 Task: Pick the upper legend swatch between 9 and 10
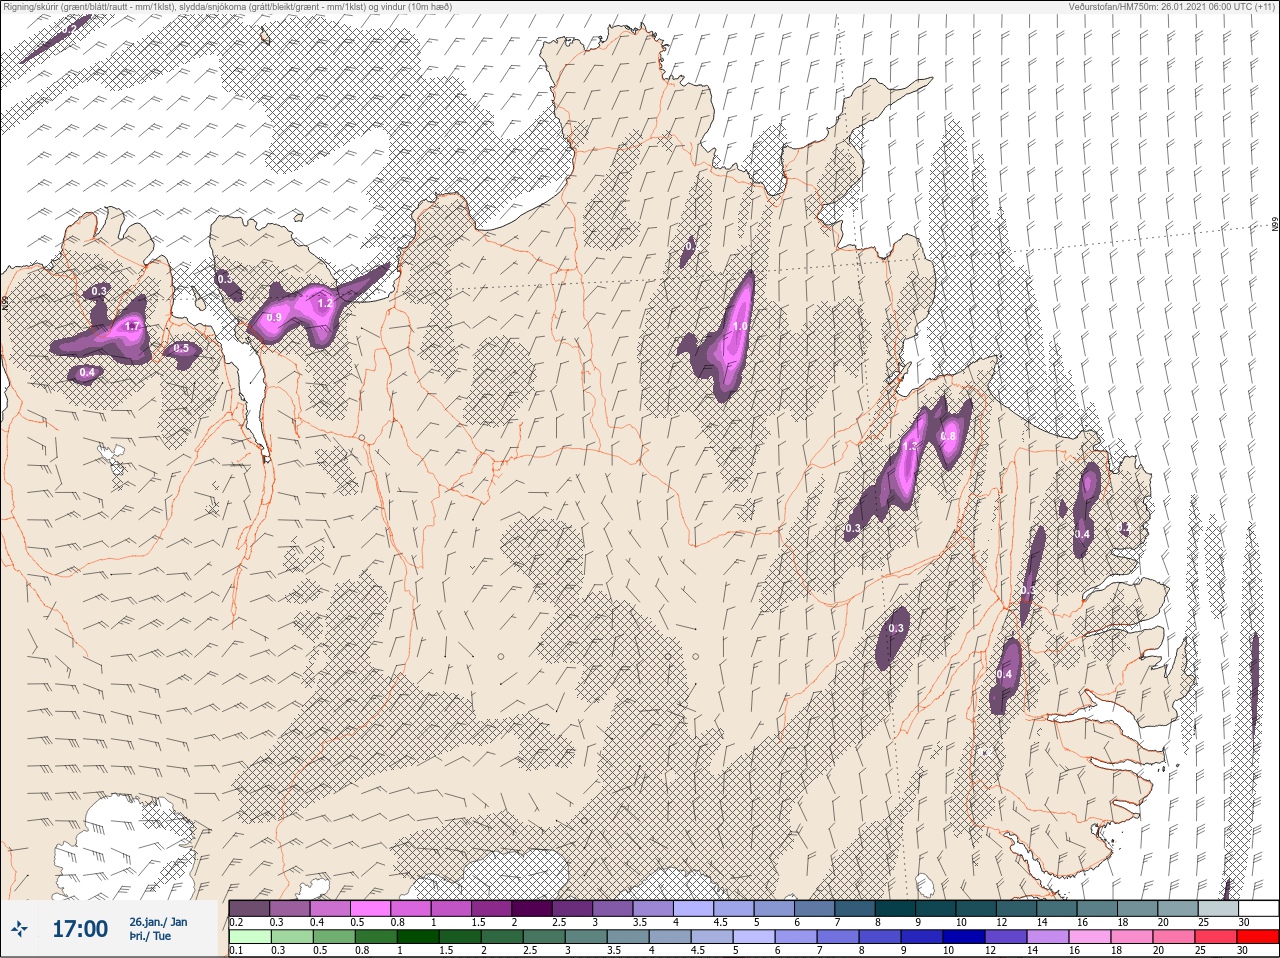coord(938,908)
